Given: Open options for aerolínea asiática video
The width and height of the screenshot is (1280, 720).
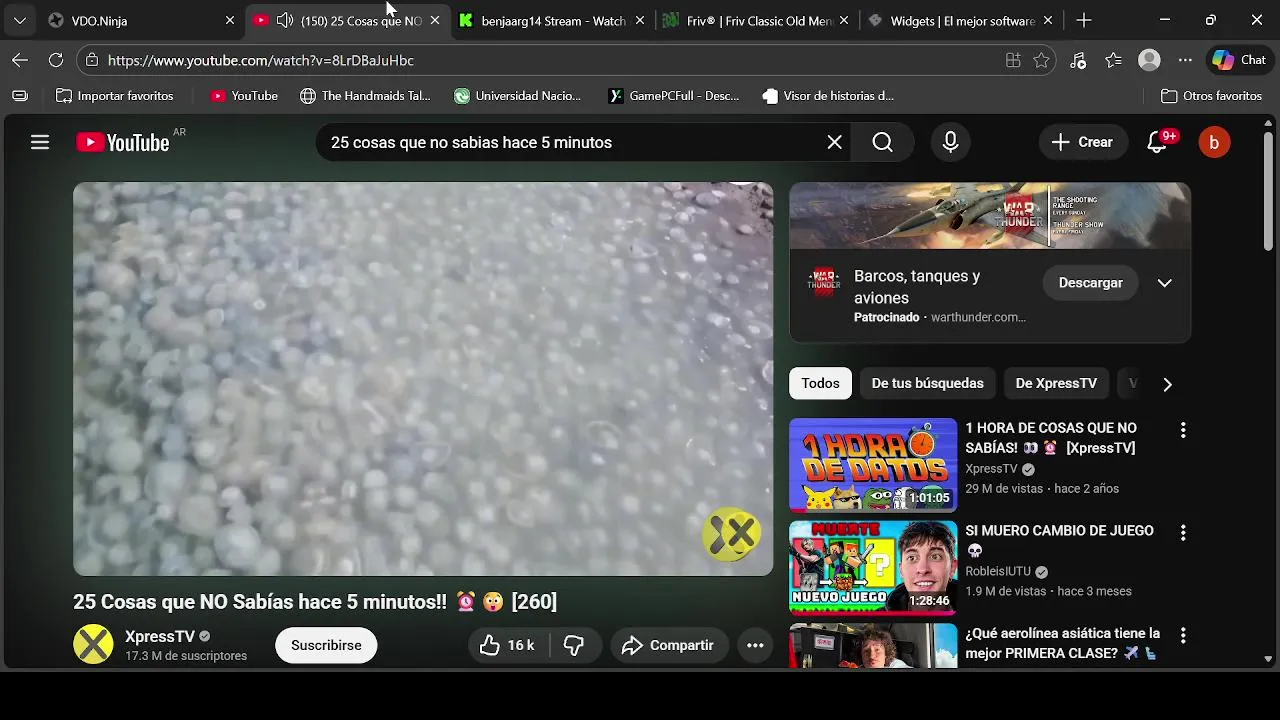Looking at the screenshot, I should pyautogui.click(x=1183, y=635).
